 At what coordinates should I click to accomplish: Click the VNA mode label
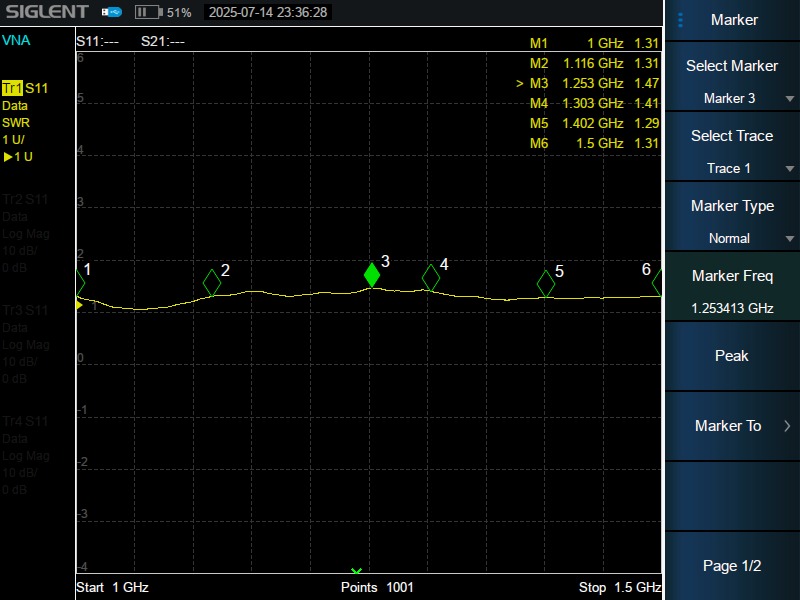tap(16, 40)
